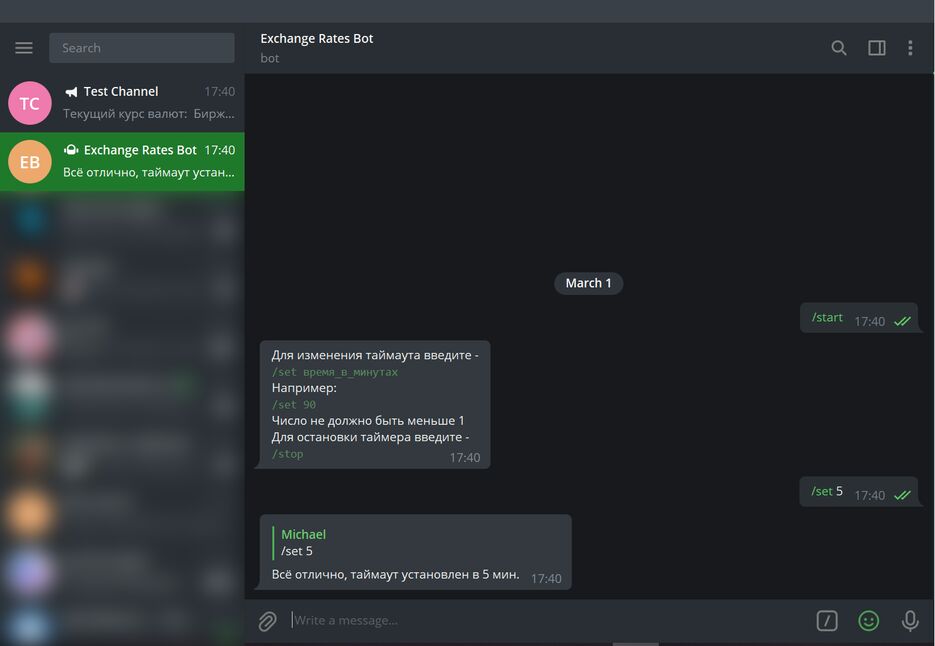Click the March 1 date badge
This screenshot has height=646, width=935.
pyautogui.click(x=588, y=283)
